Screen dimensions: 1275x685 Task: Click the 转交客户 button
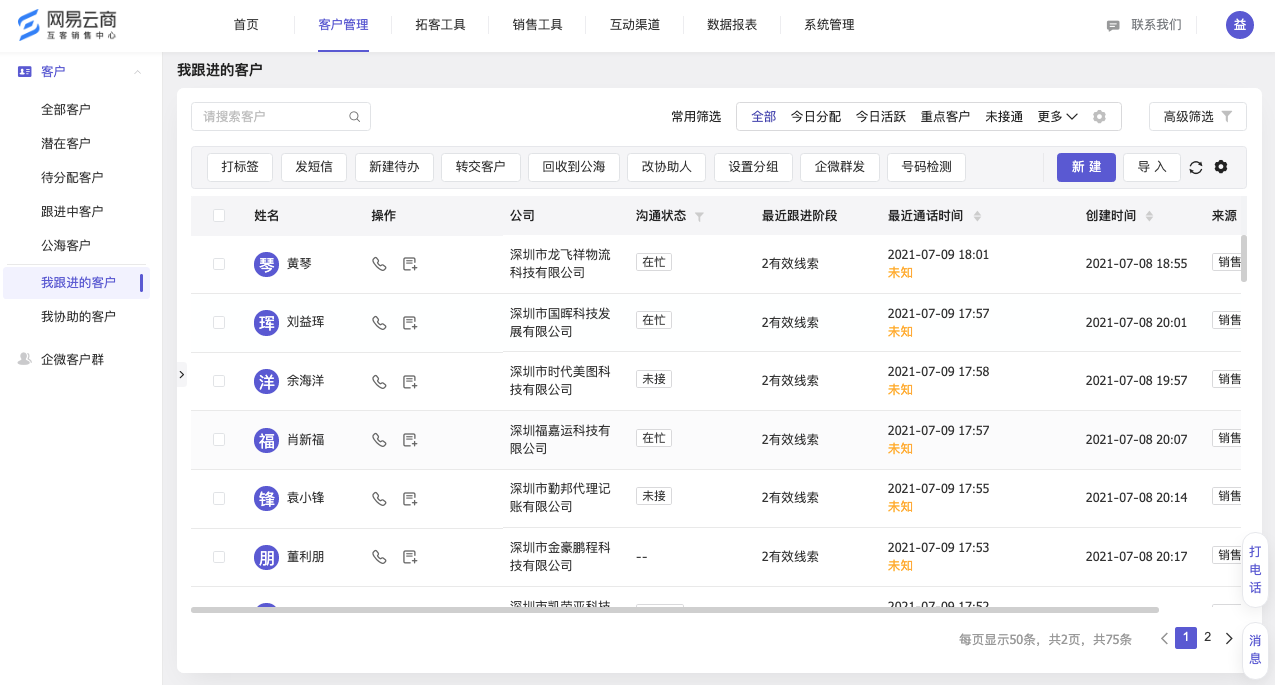coord(480,167)
